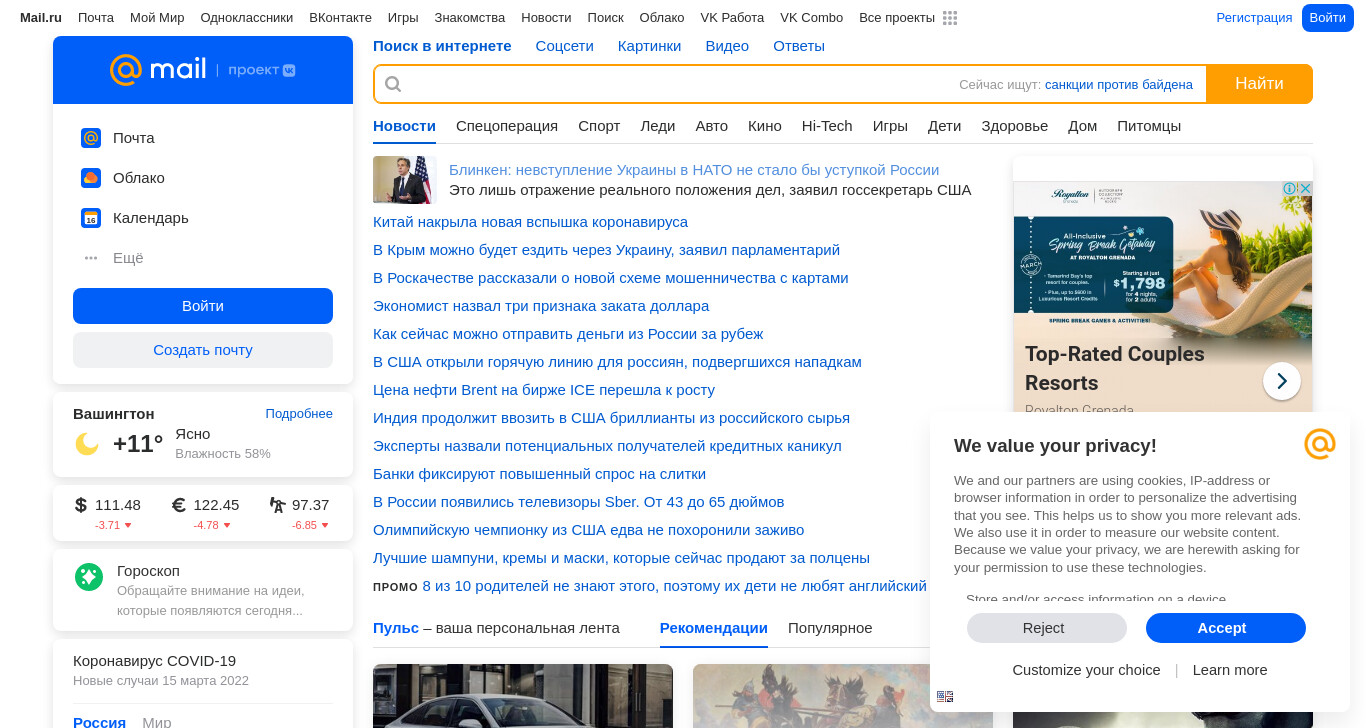Click the Коронавирус COVID-19 heading
1366x728 pixels.
tap(154, 661)
